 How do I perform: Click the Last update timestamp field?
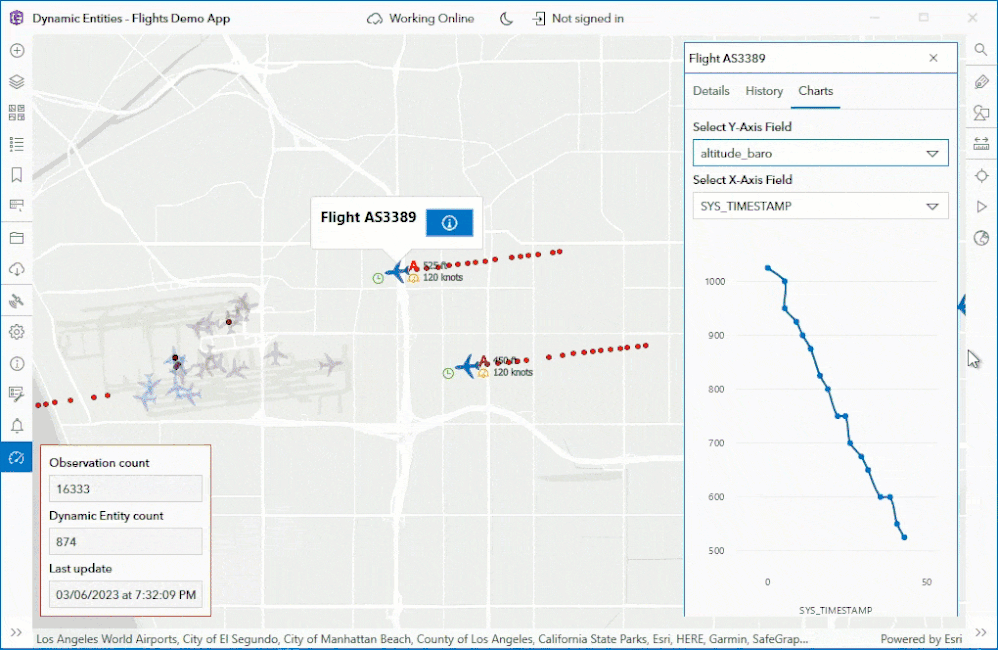point(125,595)
